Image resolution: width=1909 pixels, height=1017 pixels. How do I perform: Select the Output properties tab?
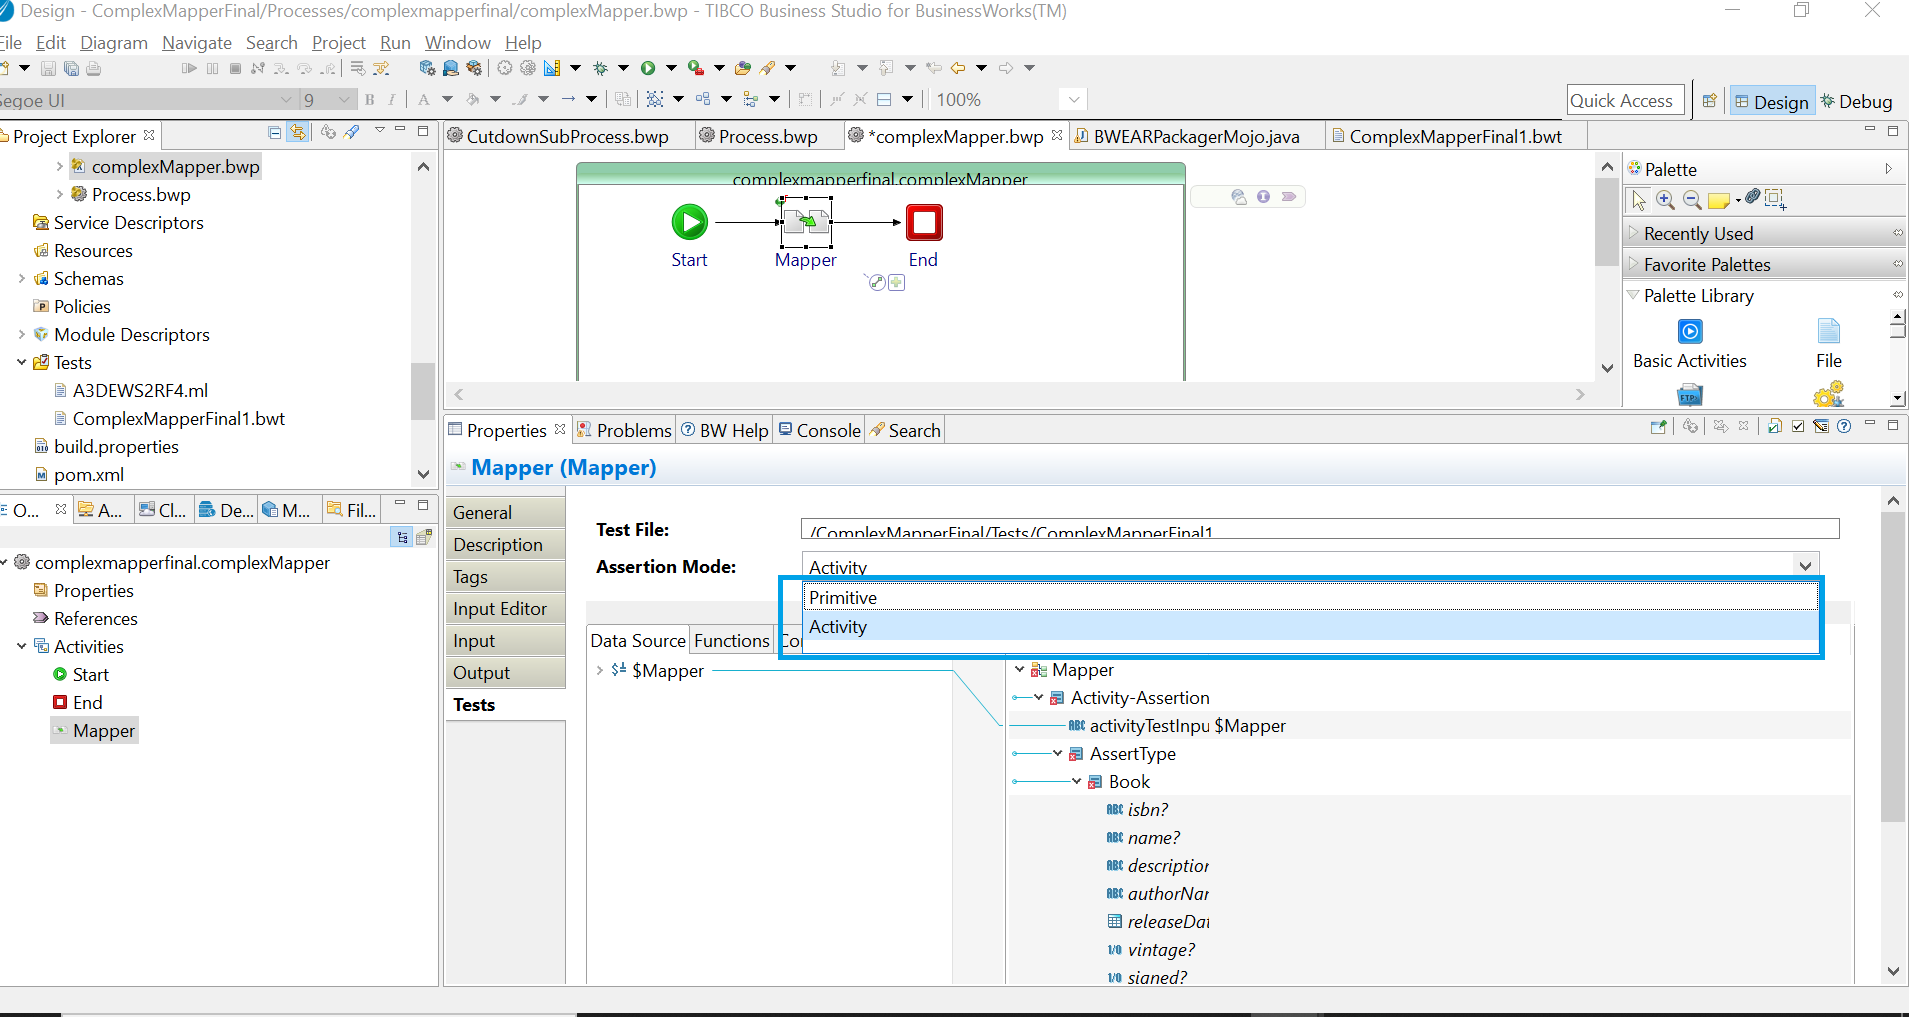coord(505,672)
